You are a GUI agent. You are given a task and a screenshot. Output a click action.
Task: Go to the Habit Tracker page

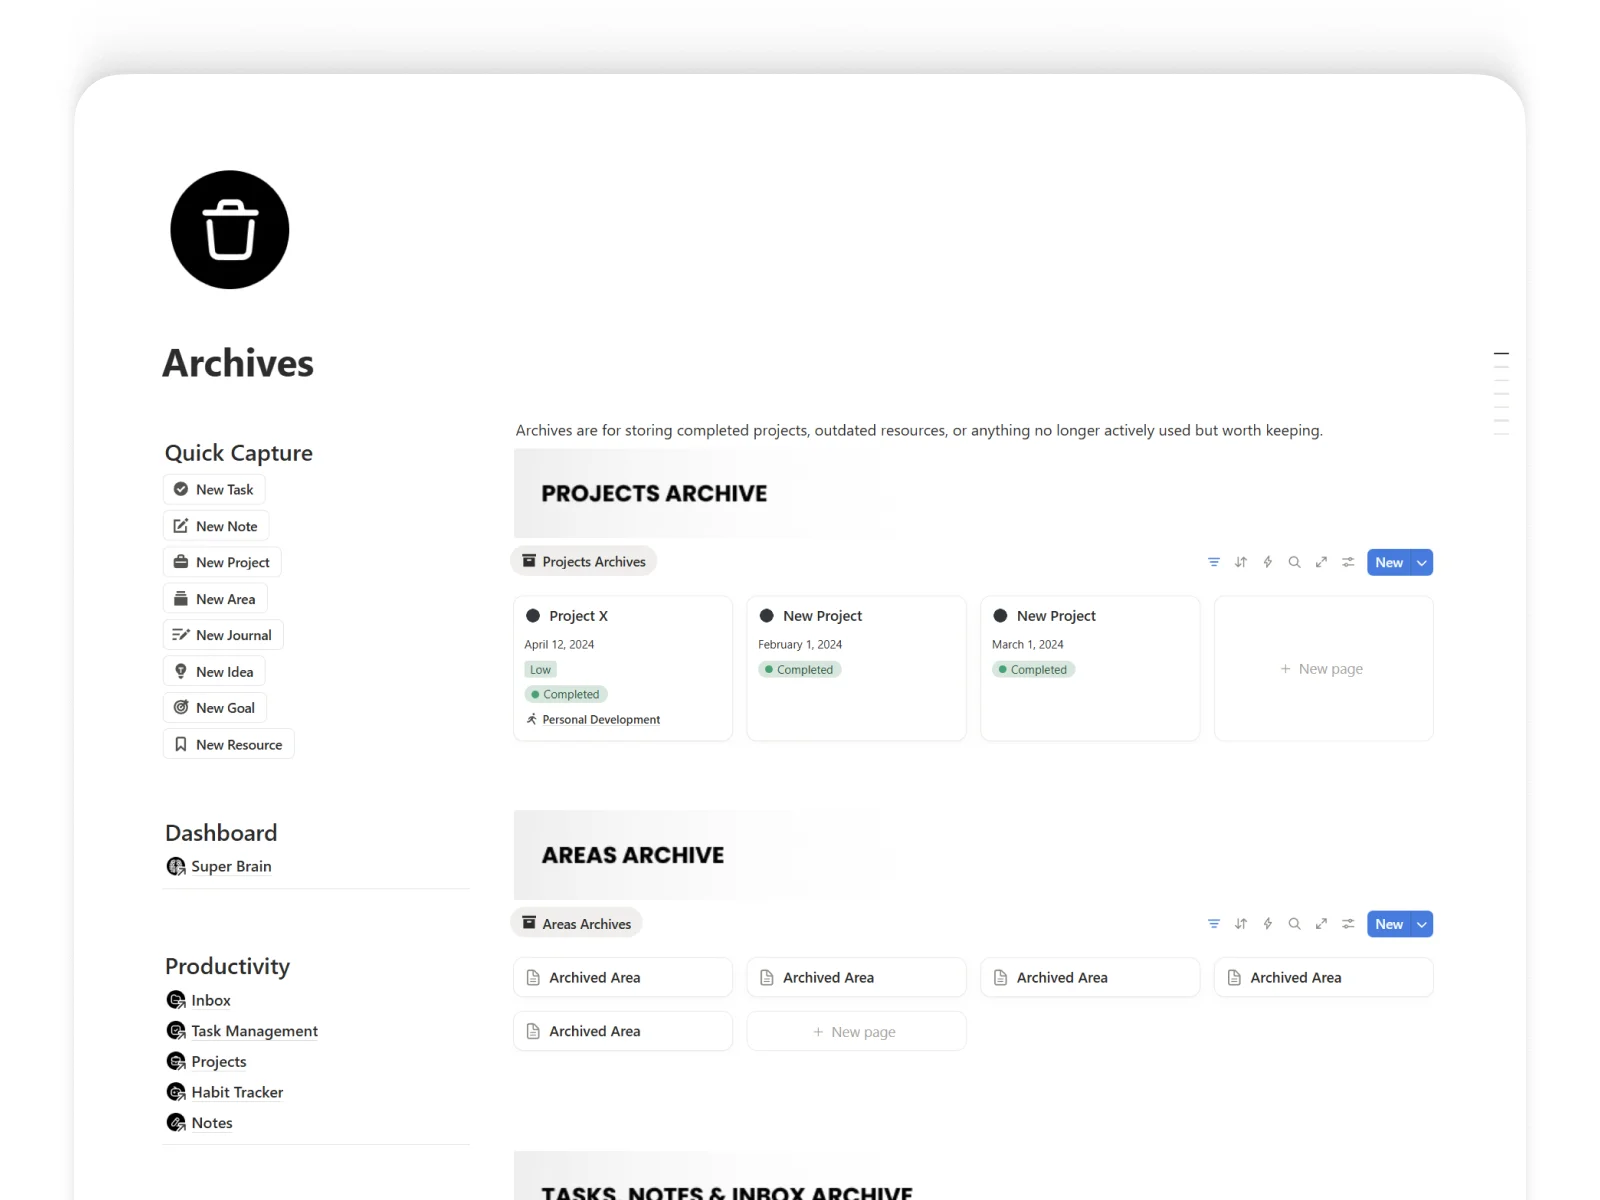coord(237,1092)
